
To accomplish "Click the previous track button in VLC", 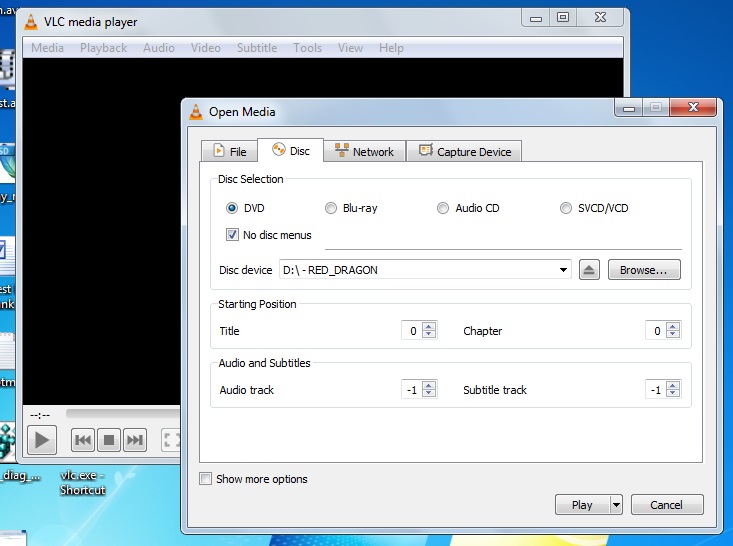I will pyautogui.click(x=83, y=440).
